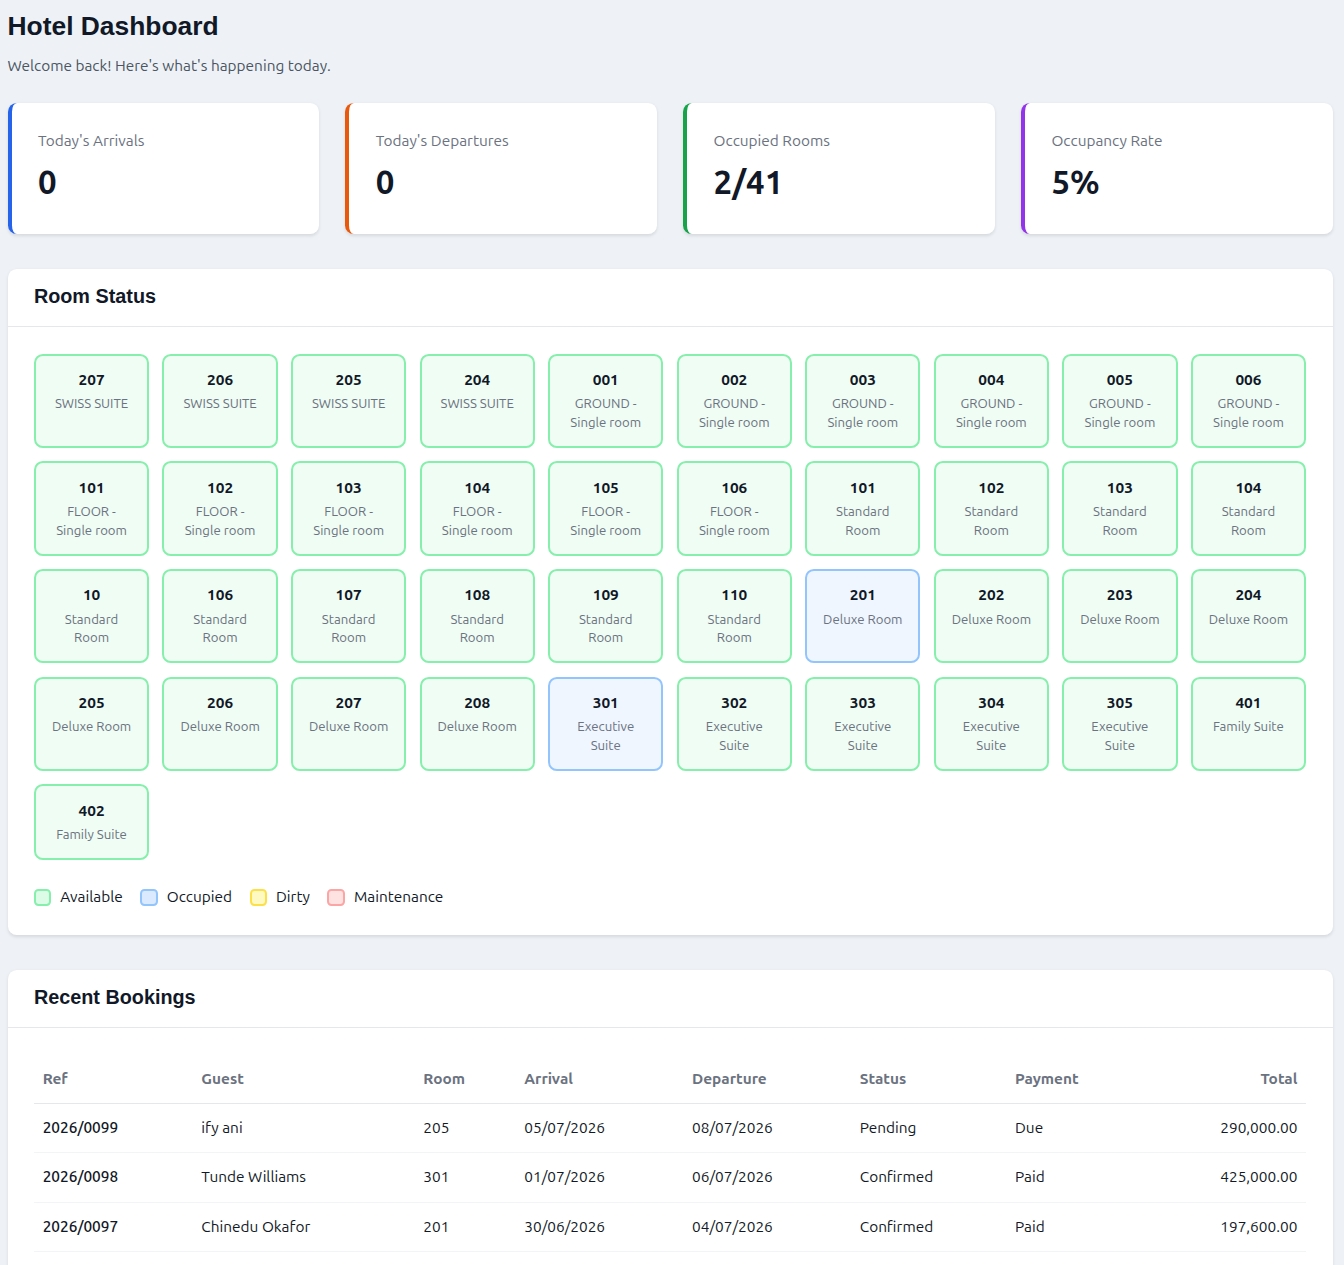Image resolution: width=1344 pixels, height=1265 pixels.
Task: Click the Maintenance legend color swatch
Action: [336, 897]
